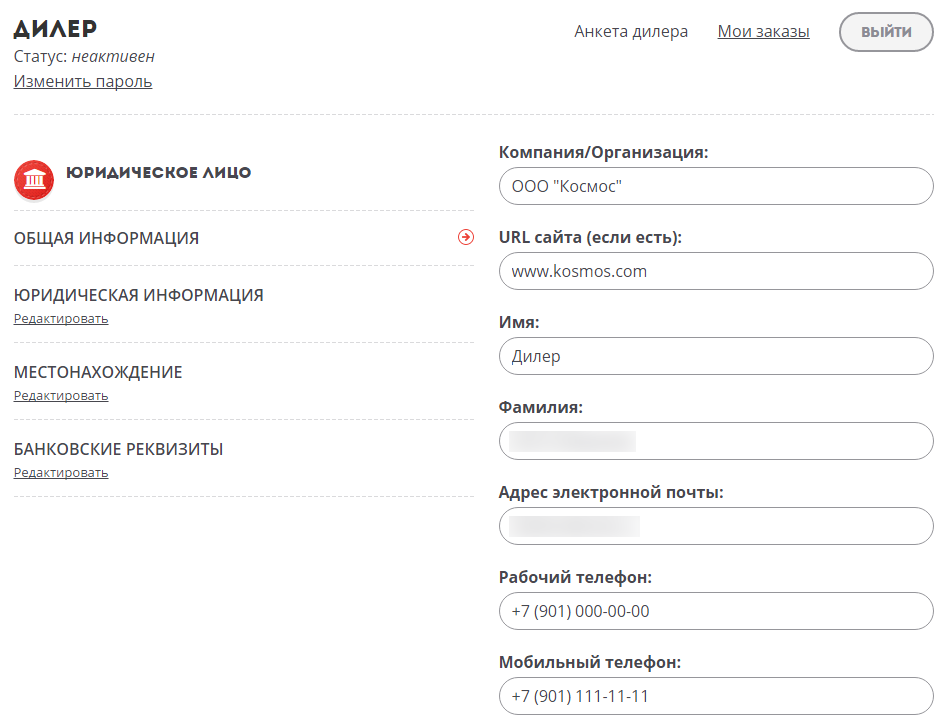Focus the Компания/Организация input field
The image size is (946, 725).
click(x=716, y=186)
